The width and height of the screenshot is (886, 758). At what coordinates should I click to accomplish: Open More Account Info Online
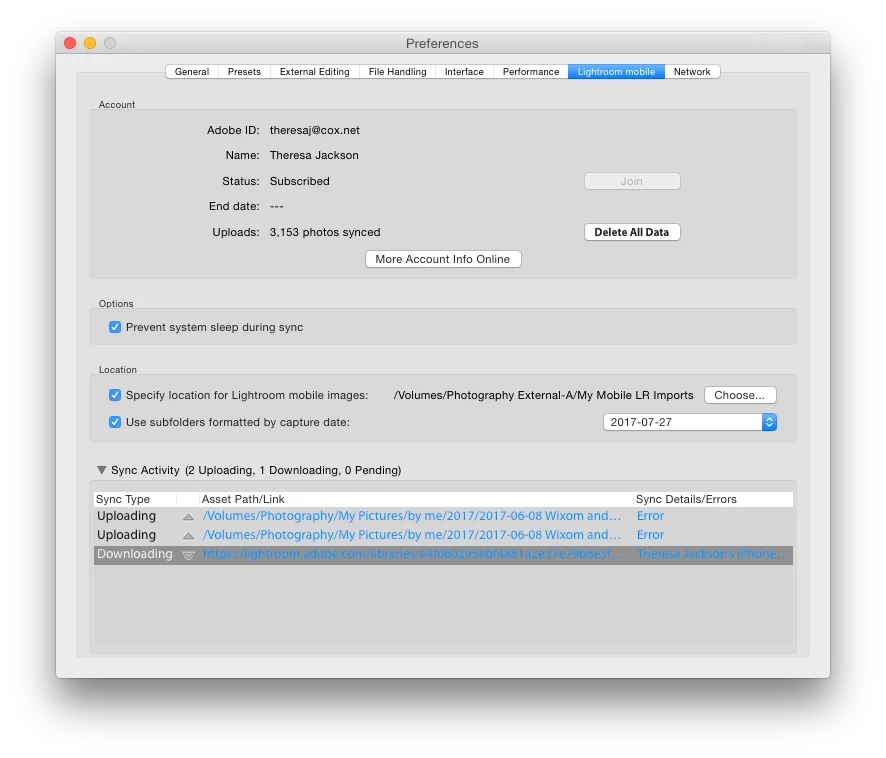pyautogui.click(x=442, y=259)
